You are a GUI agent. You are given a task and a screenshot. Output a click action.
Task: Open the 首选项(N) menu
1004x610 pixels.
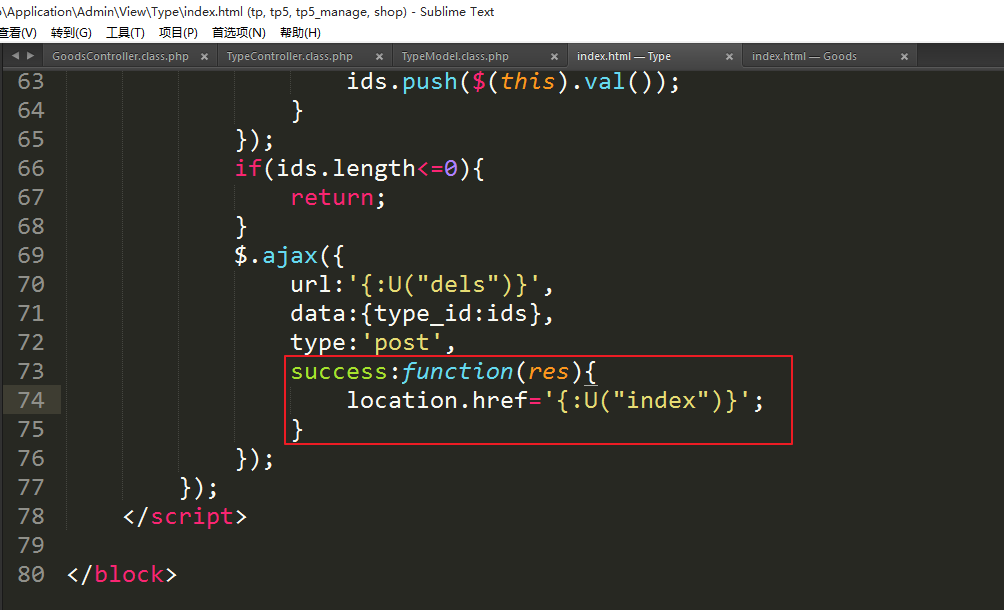pos(238,32)
